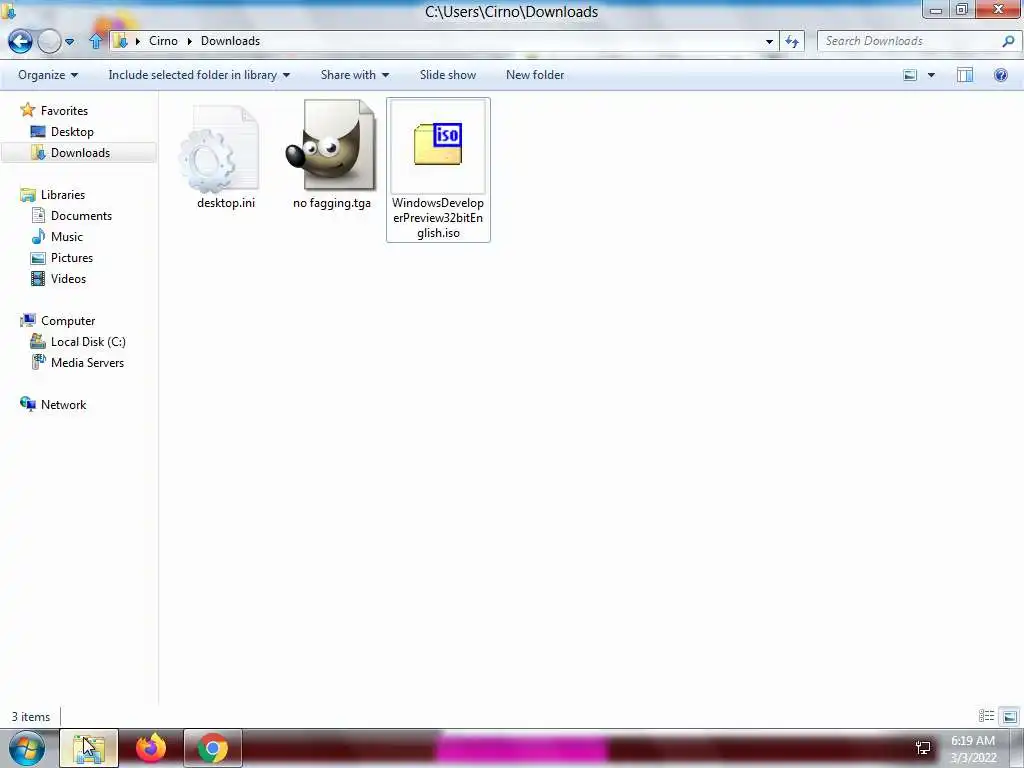Open the Music library
The image size is (1024, 768).
[67, 236]
